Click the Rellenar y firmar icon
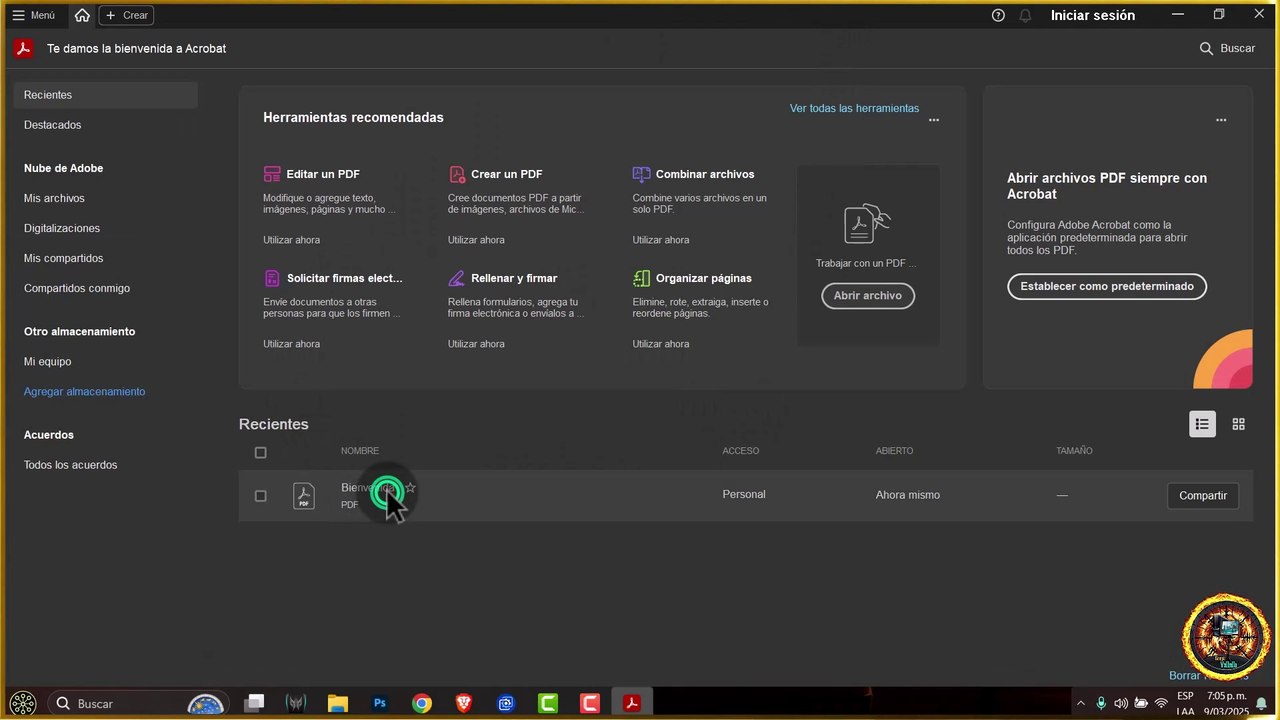The image size is (1280, 720). (457, 278)
